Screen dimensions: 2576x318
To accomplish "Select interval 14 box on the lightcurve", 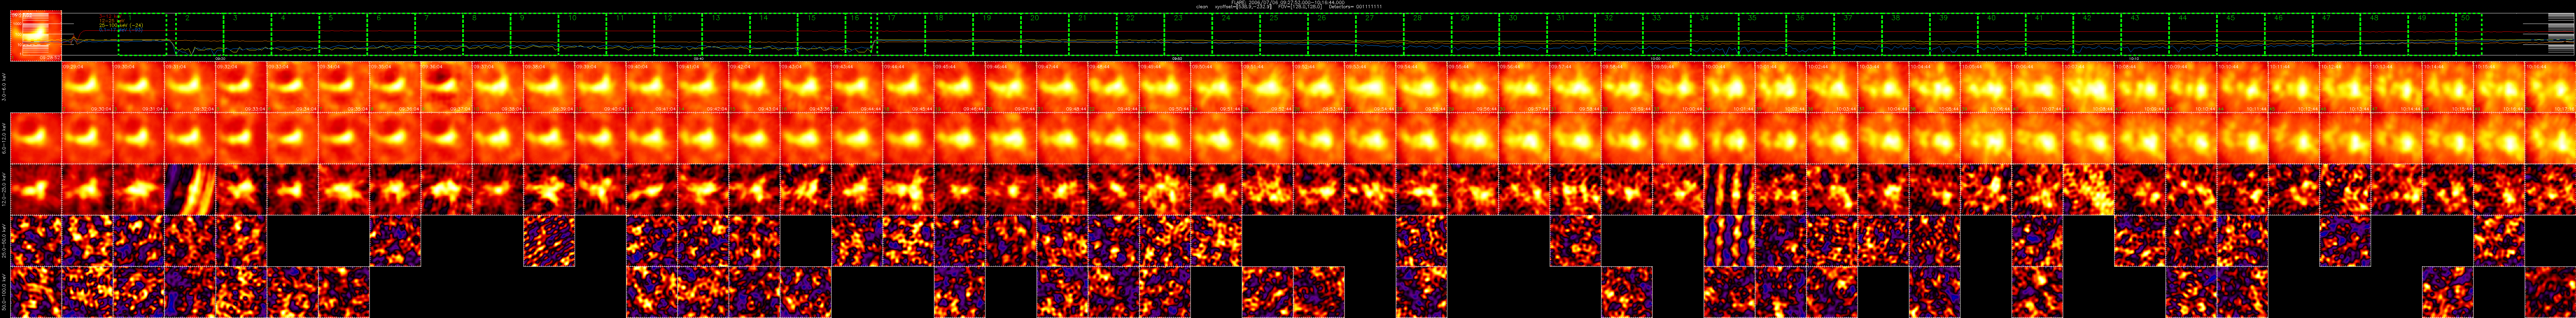I will click(774, 34).
